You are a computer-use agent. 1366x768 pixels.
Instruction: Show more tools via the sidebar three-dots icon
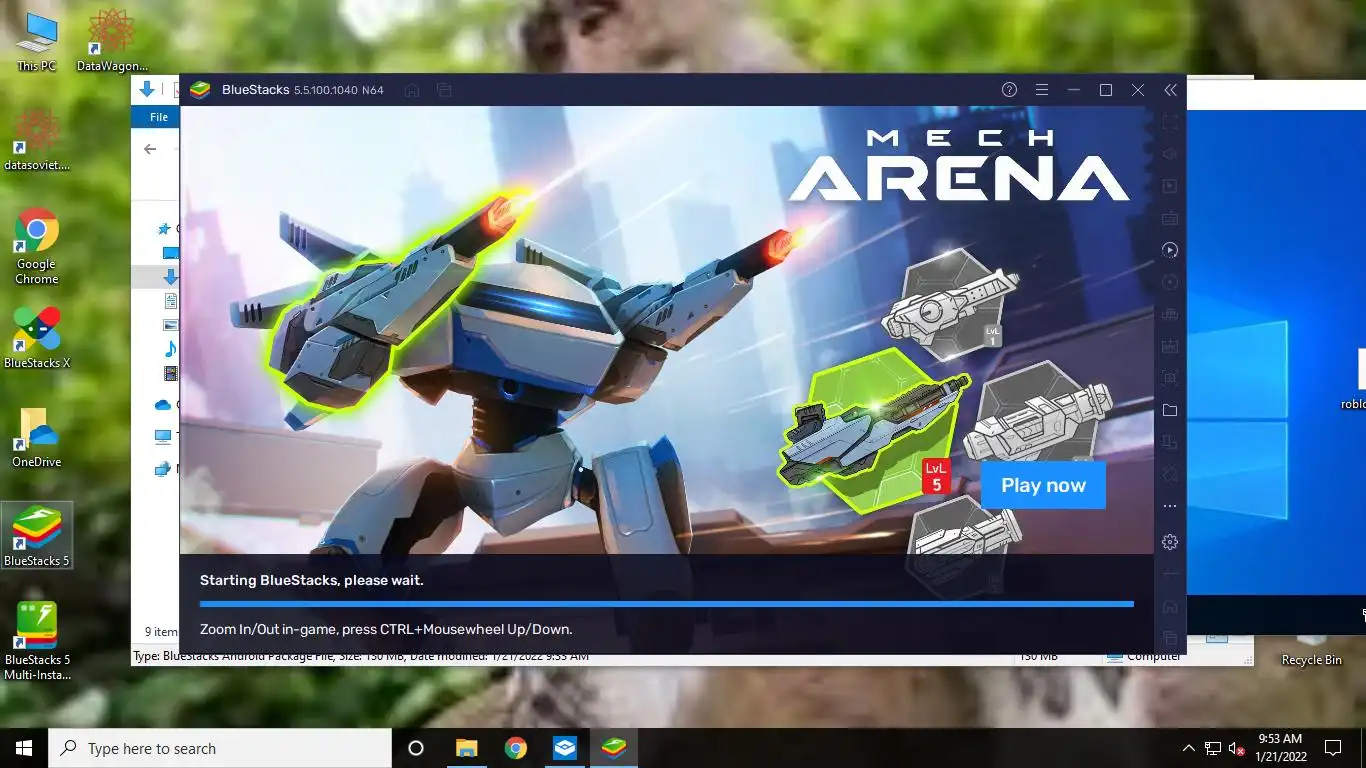tap(1170, 506)
